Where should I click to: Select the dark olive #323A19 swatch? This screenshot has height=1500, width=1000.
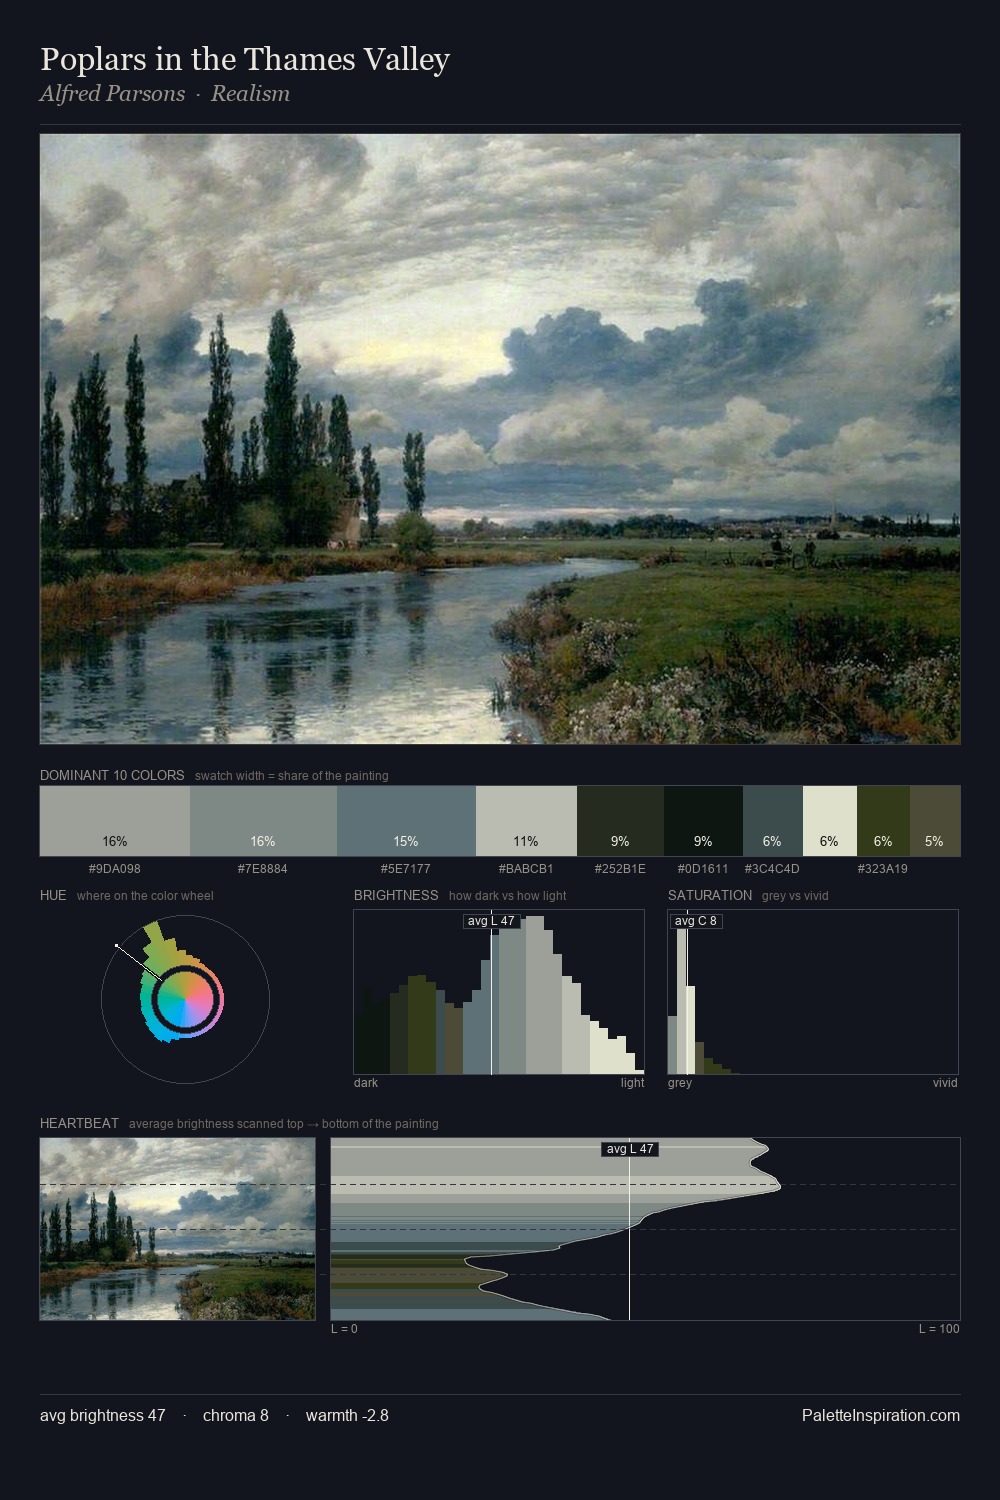(883, 821)
